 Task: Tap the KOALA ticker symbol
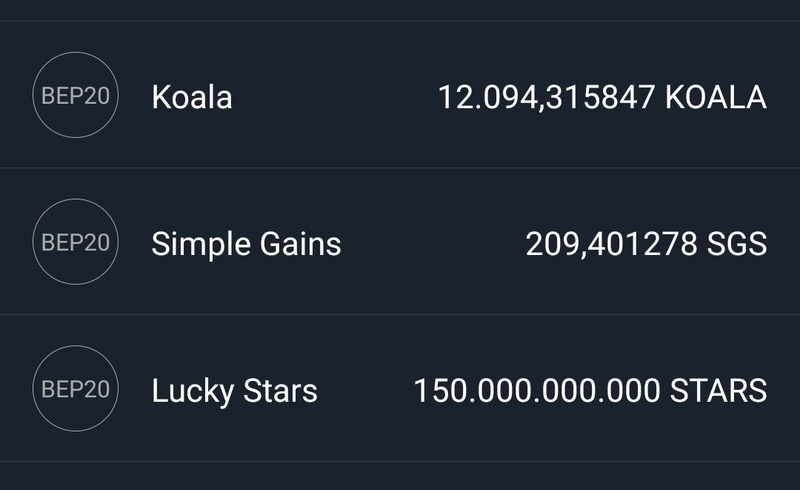(715, 97)
